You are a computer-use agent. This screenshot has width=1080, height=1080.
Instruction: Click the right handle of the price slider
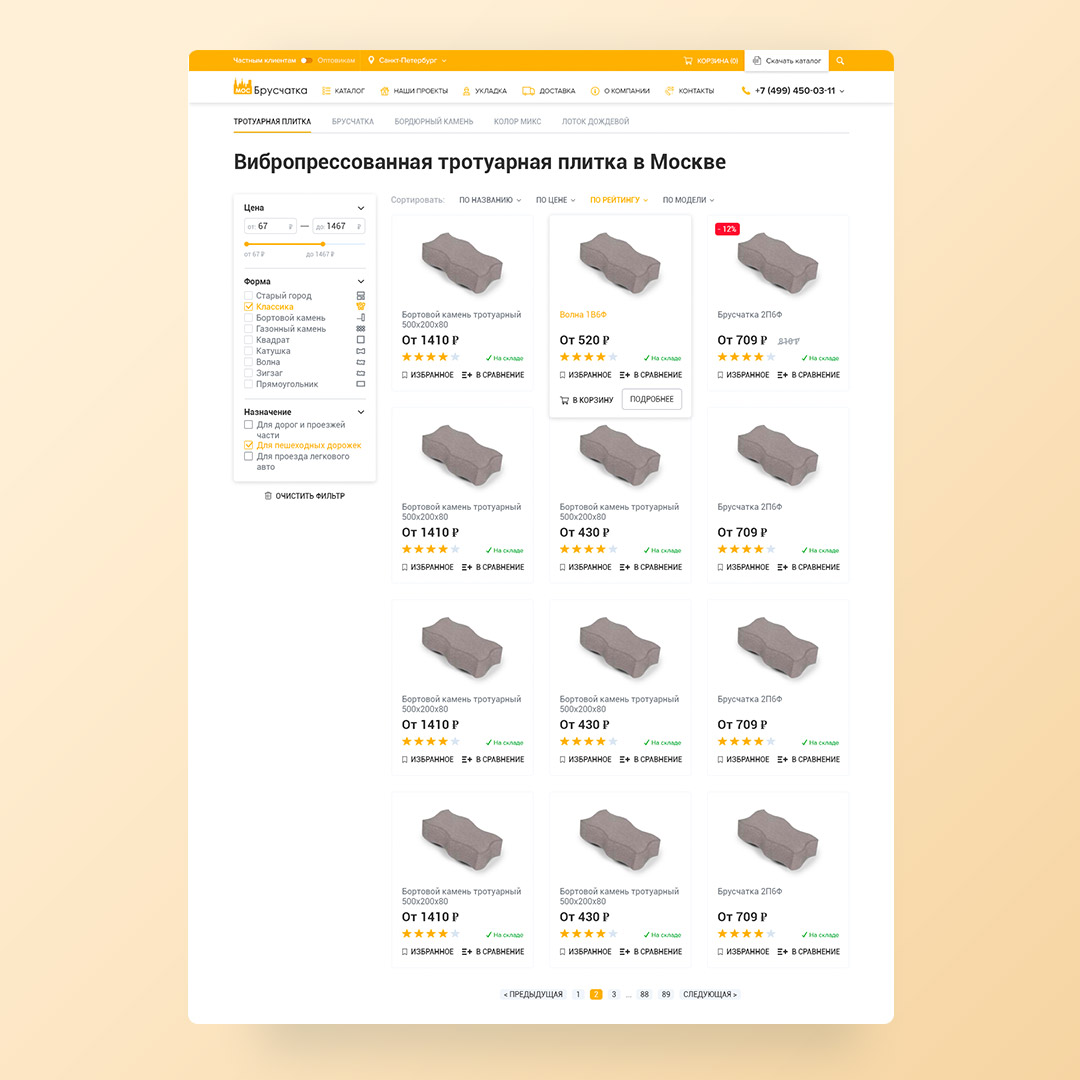point(323,244)
